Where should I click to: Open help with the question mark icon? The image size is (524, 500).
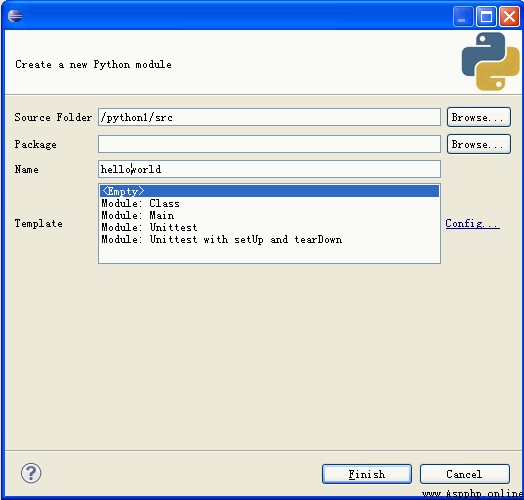[31, 473]
